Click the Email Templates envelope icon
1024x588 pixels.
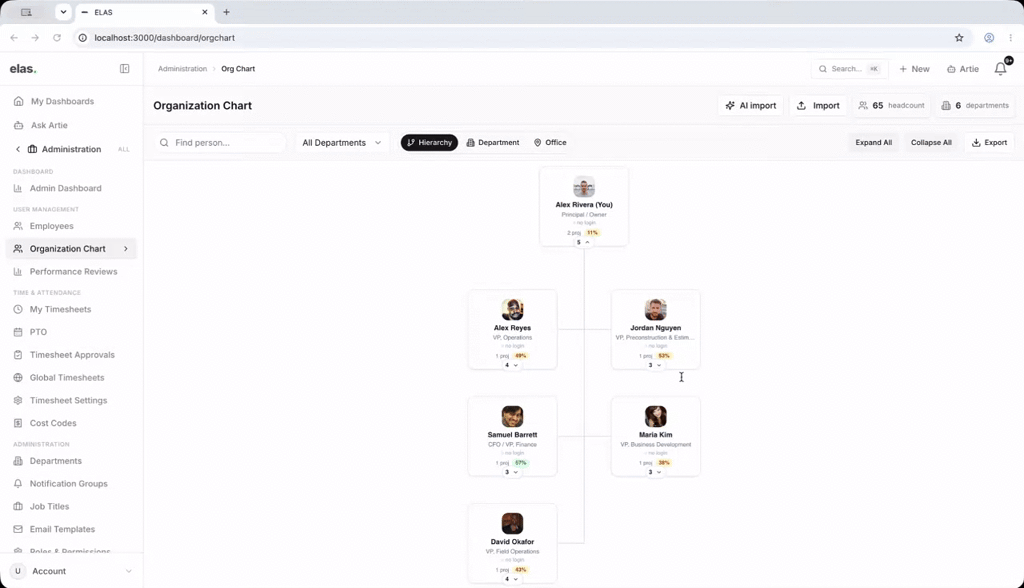[x=18, y=529]
